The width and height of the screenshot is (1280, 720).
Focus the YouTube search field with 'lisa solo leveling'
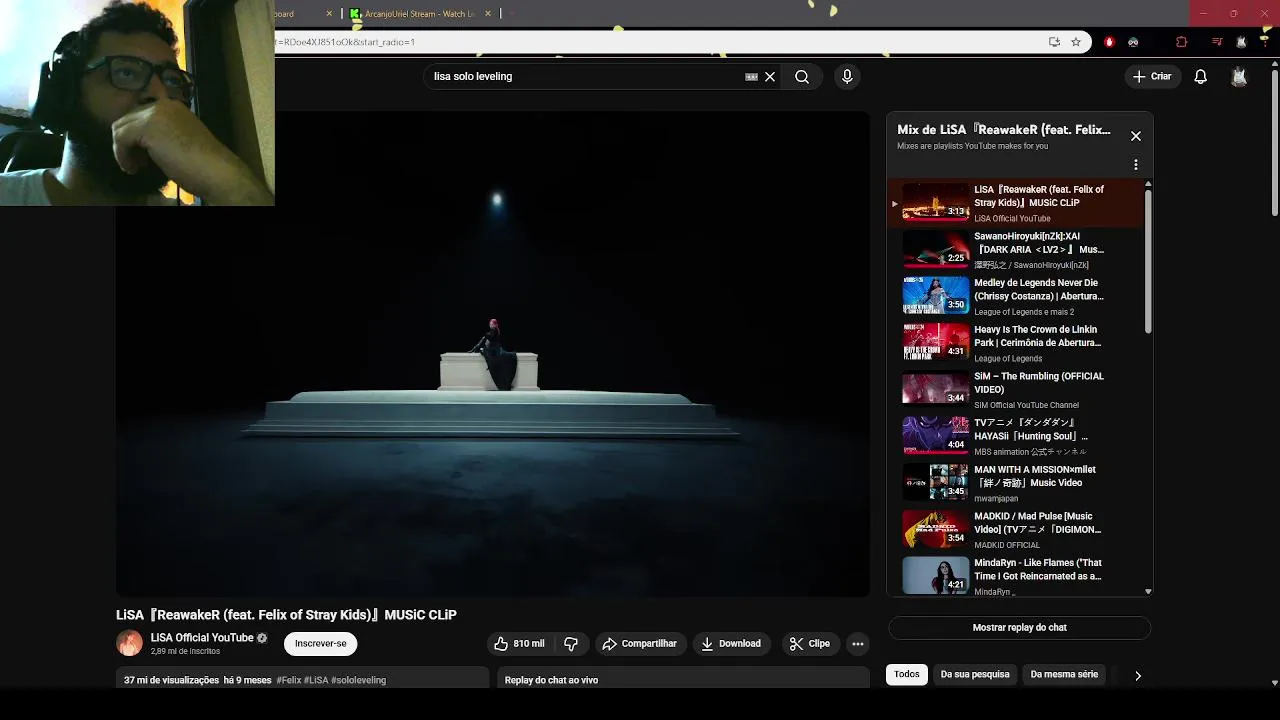click(x=585, y=77)
